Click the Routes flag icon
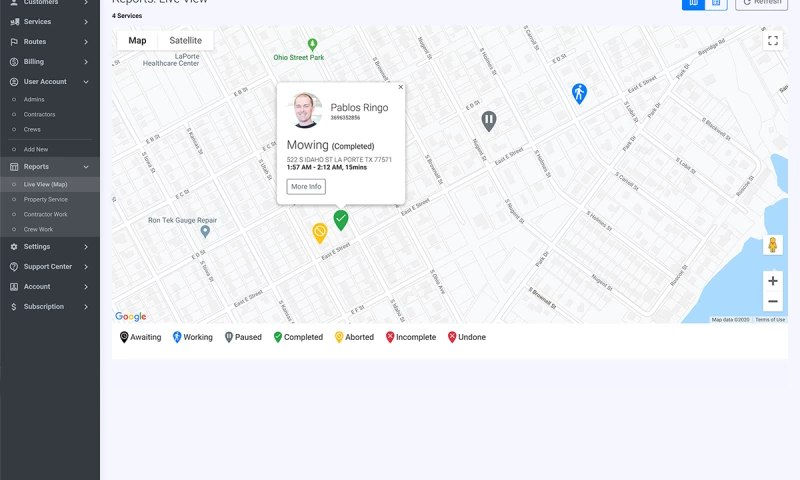Screen dimensions: 800x480 (14, 42)
